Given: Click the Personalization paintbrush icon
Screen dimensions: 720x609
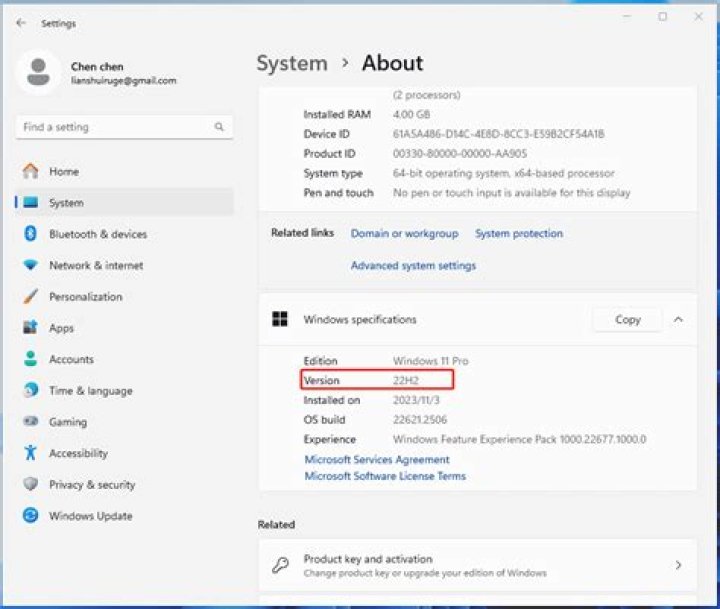Looking at the screenshot, I should [31, 296].
